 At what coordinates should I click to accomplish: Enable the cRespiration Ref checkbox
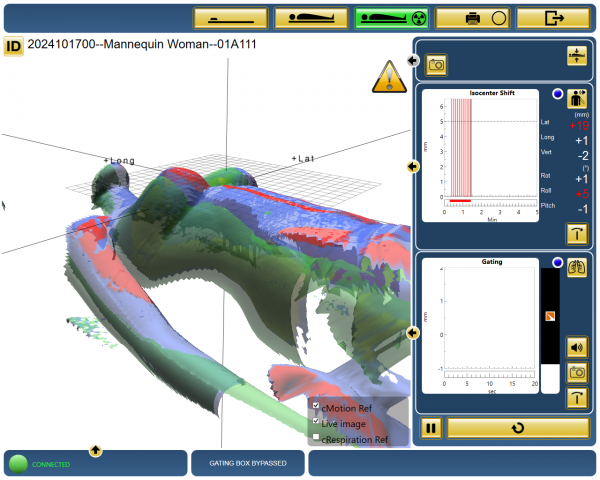click(x=316, y=436)
